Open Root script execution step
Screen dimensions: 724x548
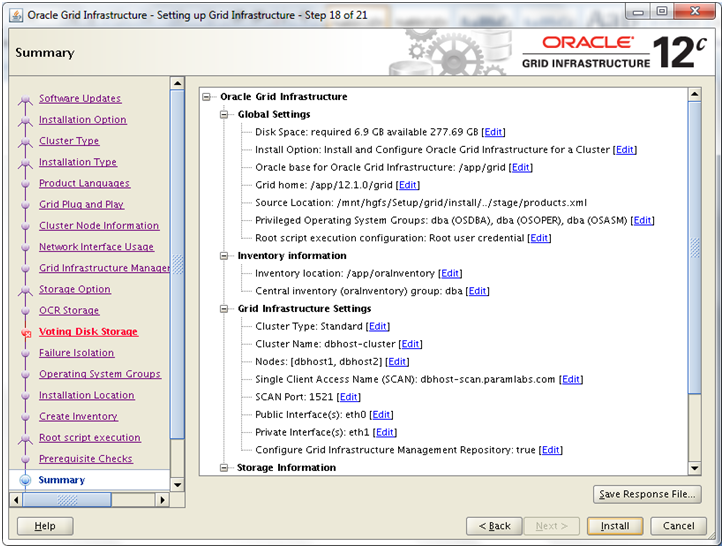(90, 438)
